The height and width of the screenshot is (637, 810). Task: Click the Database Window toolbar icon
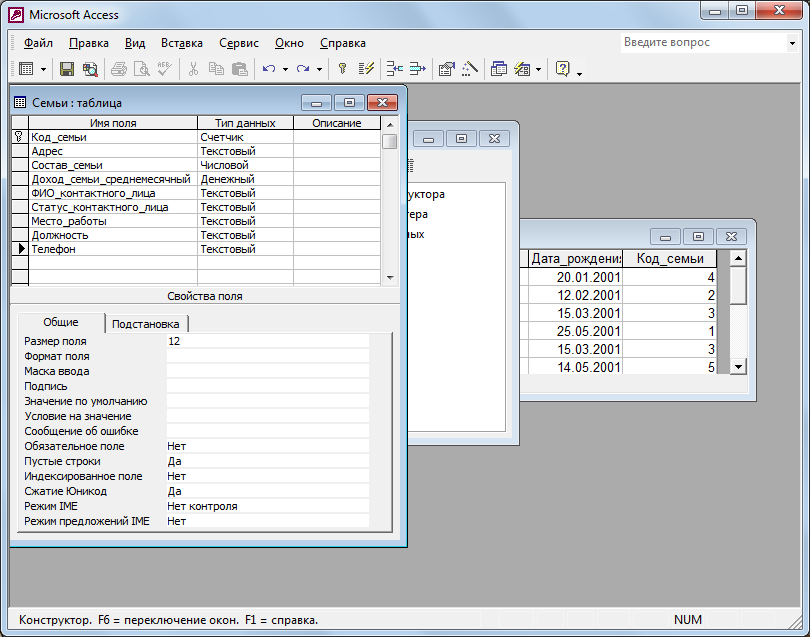coord(499,69)
